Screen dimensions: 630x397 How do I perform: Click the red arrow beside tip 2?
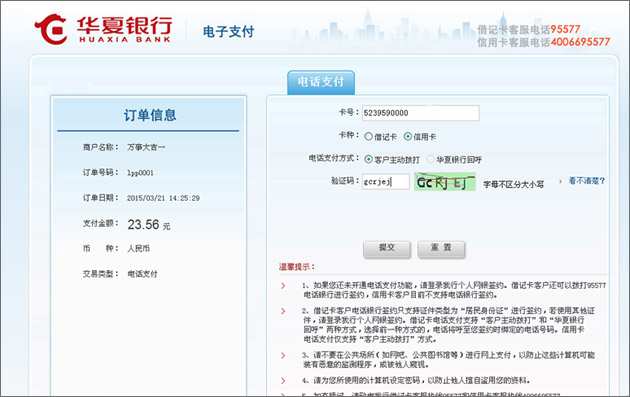(x=283, y=311)
